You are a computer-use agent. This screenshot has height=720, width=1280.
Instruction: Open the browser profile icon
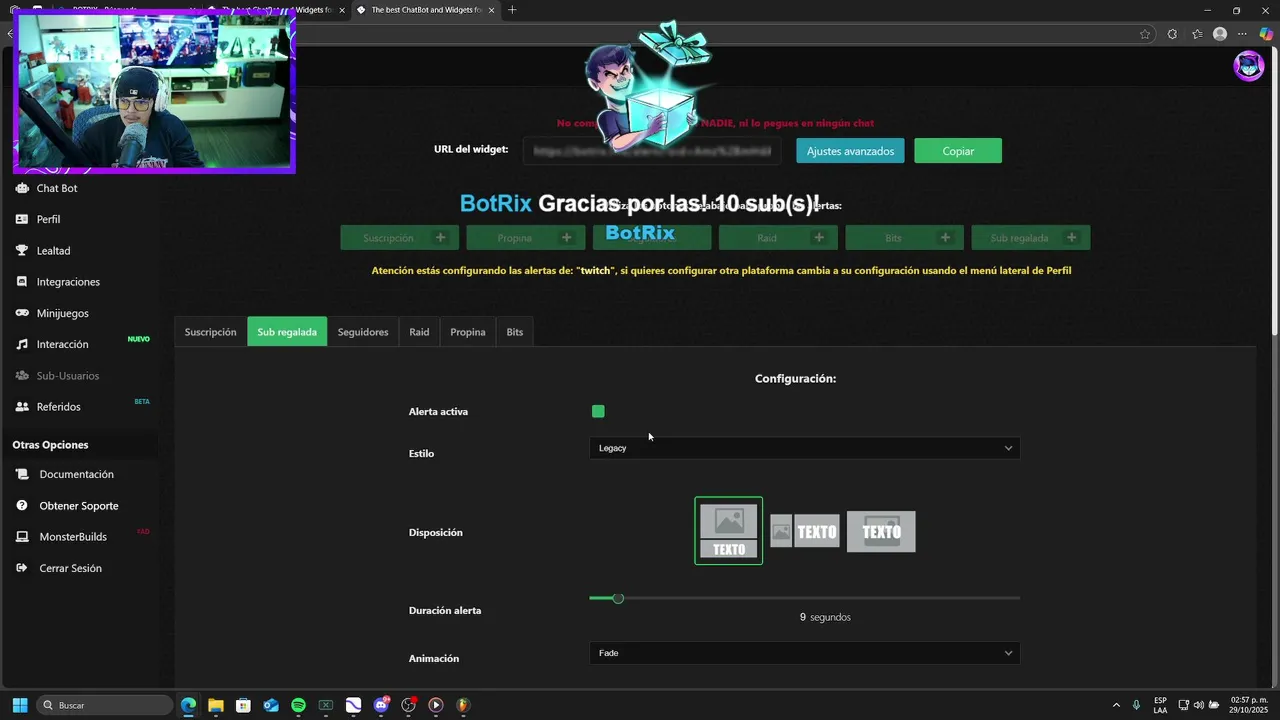(1220, 34)
